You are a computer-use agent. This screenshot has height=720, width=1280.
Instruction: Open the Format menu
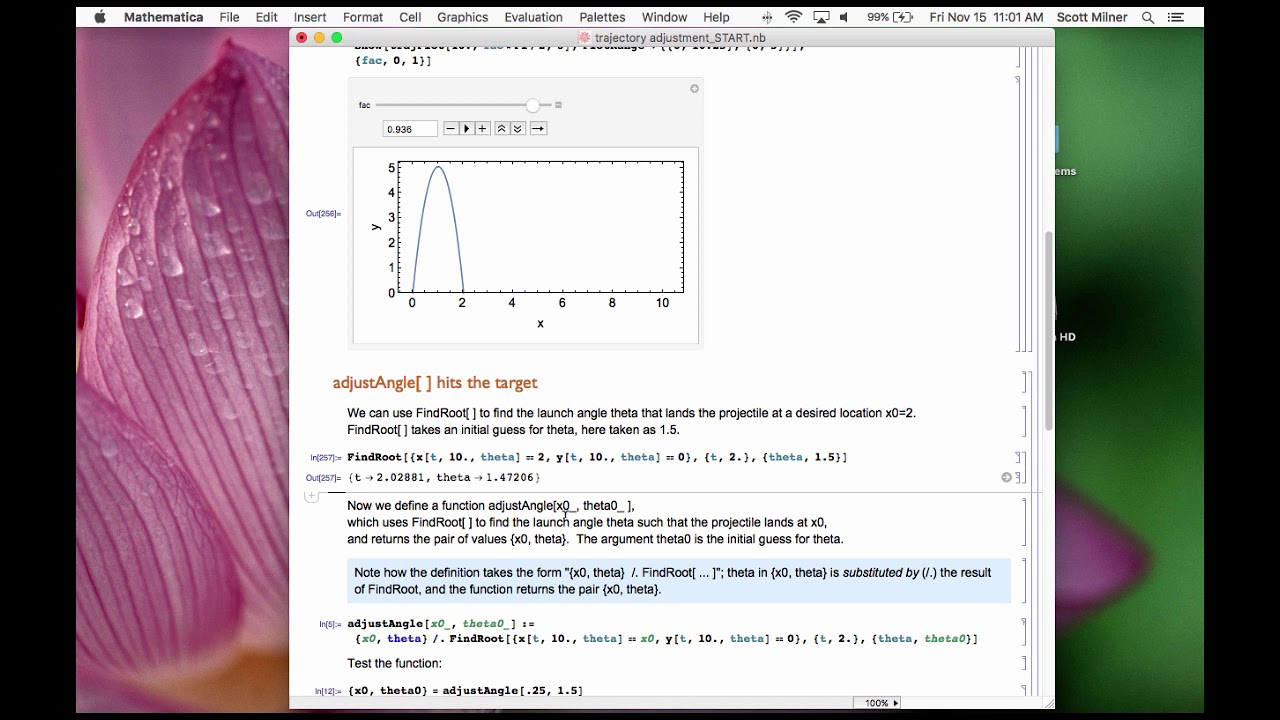point(362,17)
